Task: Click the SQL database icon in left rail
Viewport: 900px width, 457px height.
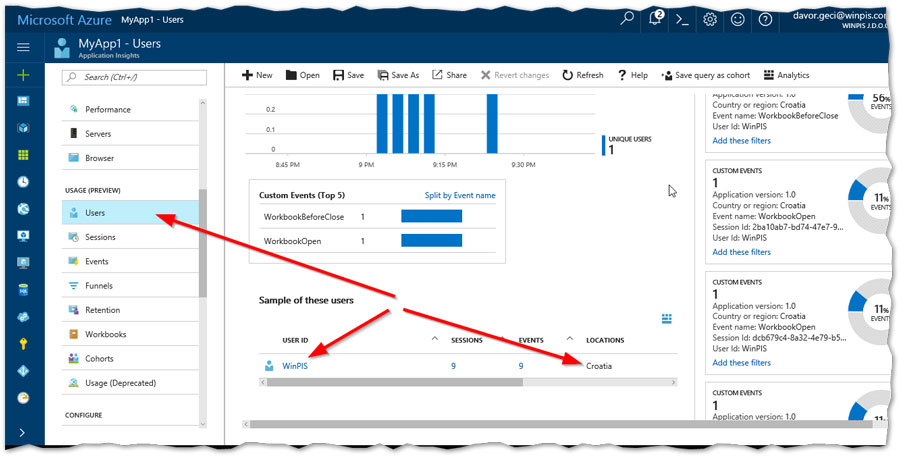Action: (23, 290)
